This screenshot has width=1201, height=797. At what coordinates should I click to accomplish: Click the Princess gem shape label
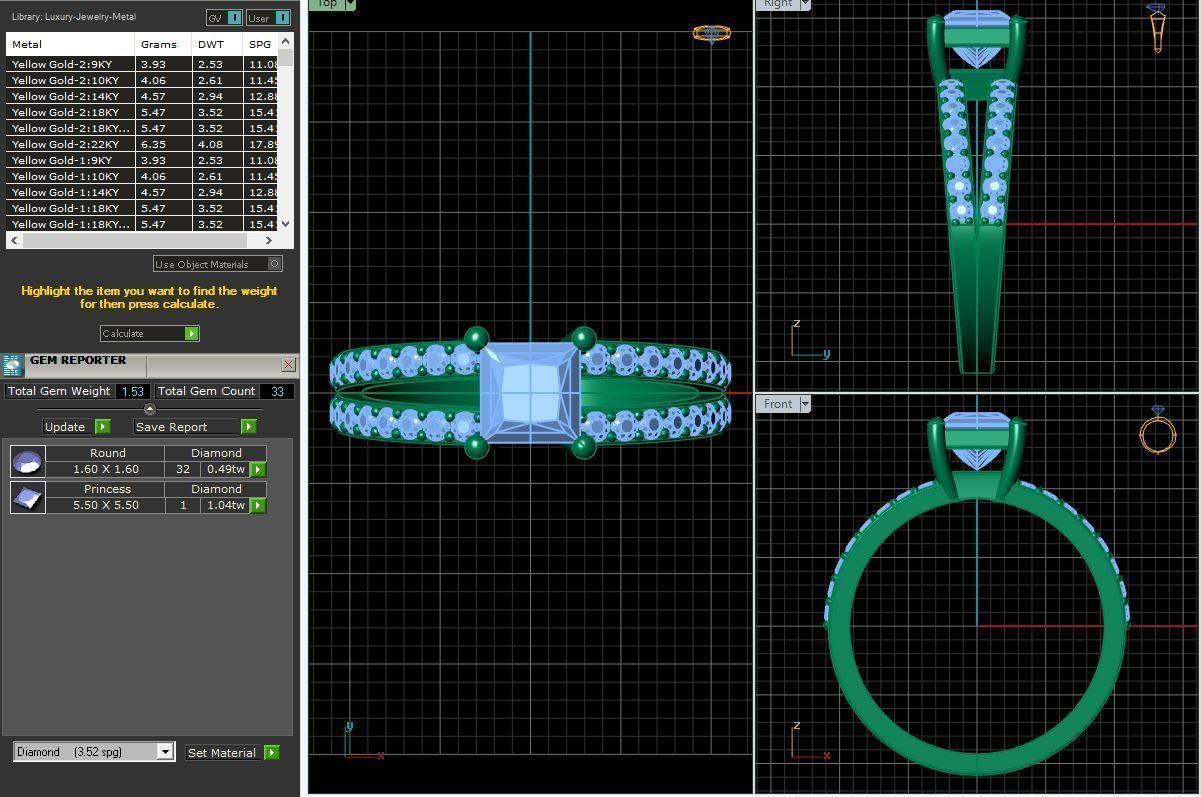[107, 489]
